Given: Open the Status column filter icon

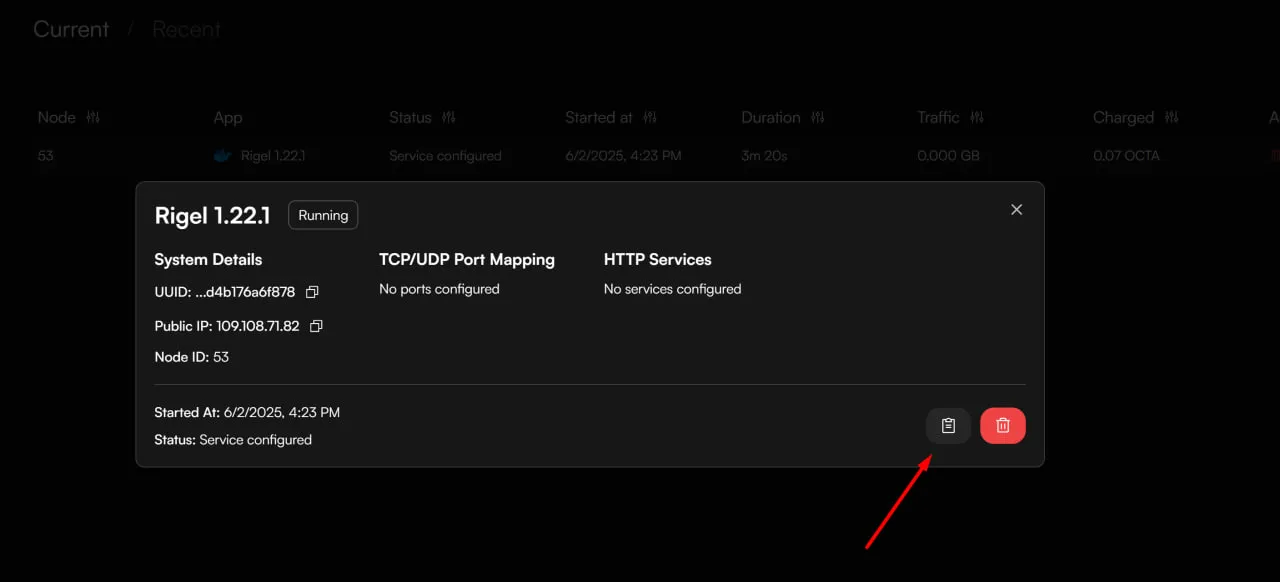Looking at the screenshot, I should 448,117.
